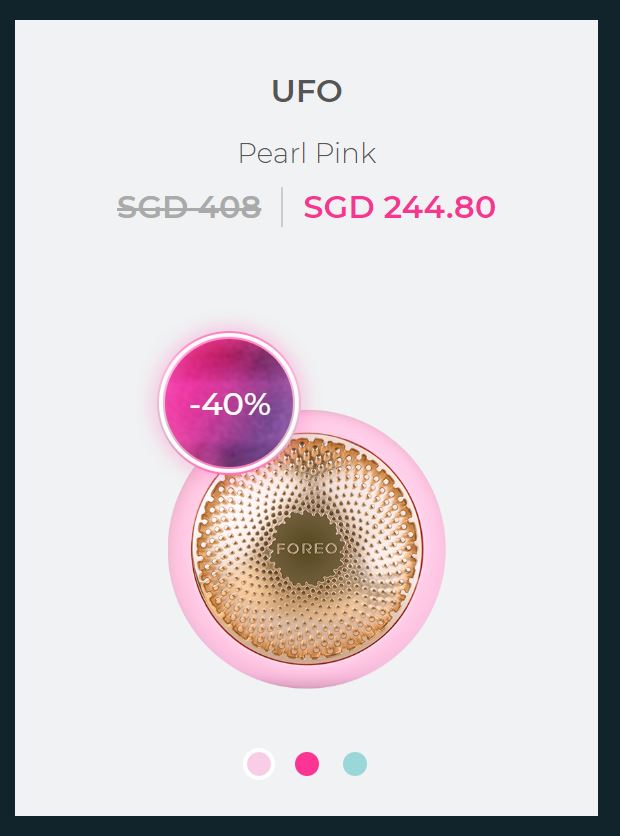
Task: Click the 244.80 amount in sale price
Action: click(x=439, y=207)
